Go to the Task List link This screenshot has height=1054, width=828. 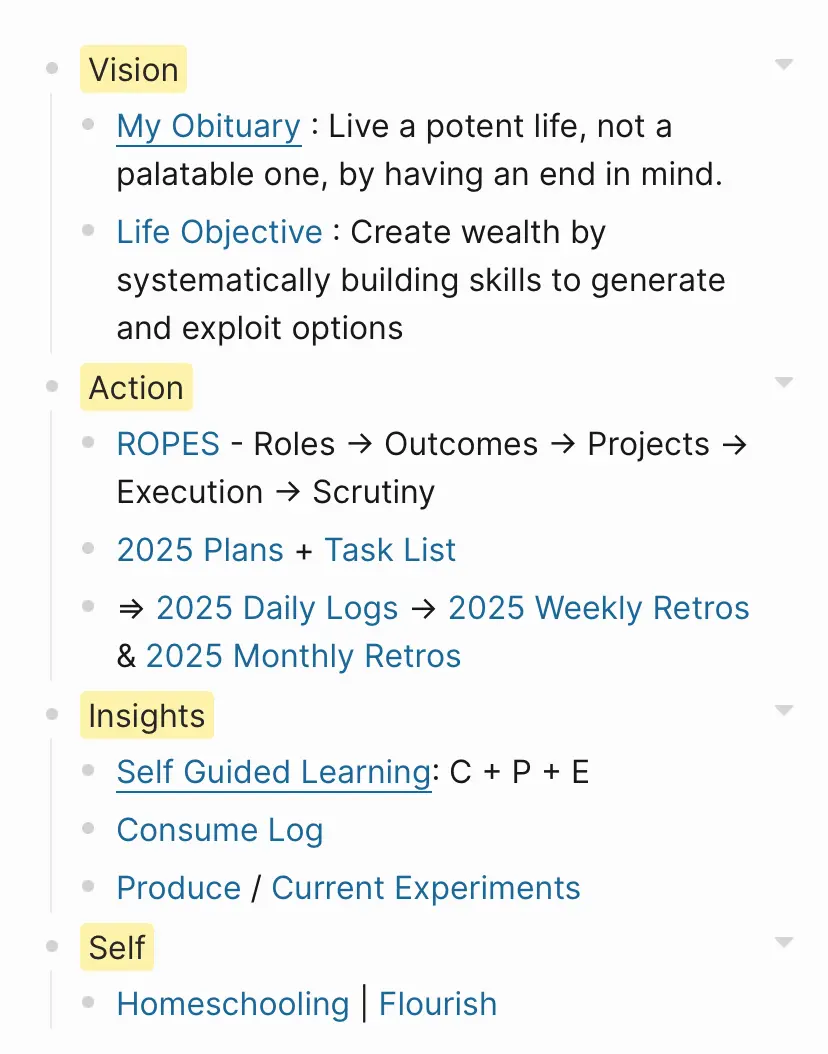click(x=390, y=551)
